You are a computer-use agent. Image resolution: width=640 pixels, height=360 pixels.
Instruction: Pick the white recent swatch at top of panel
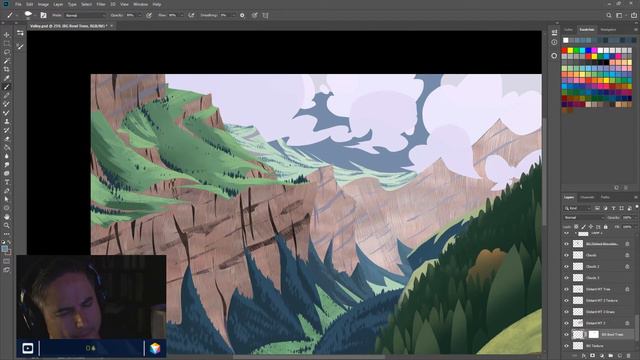565,40
